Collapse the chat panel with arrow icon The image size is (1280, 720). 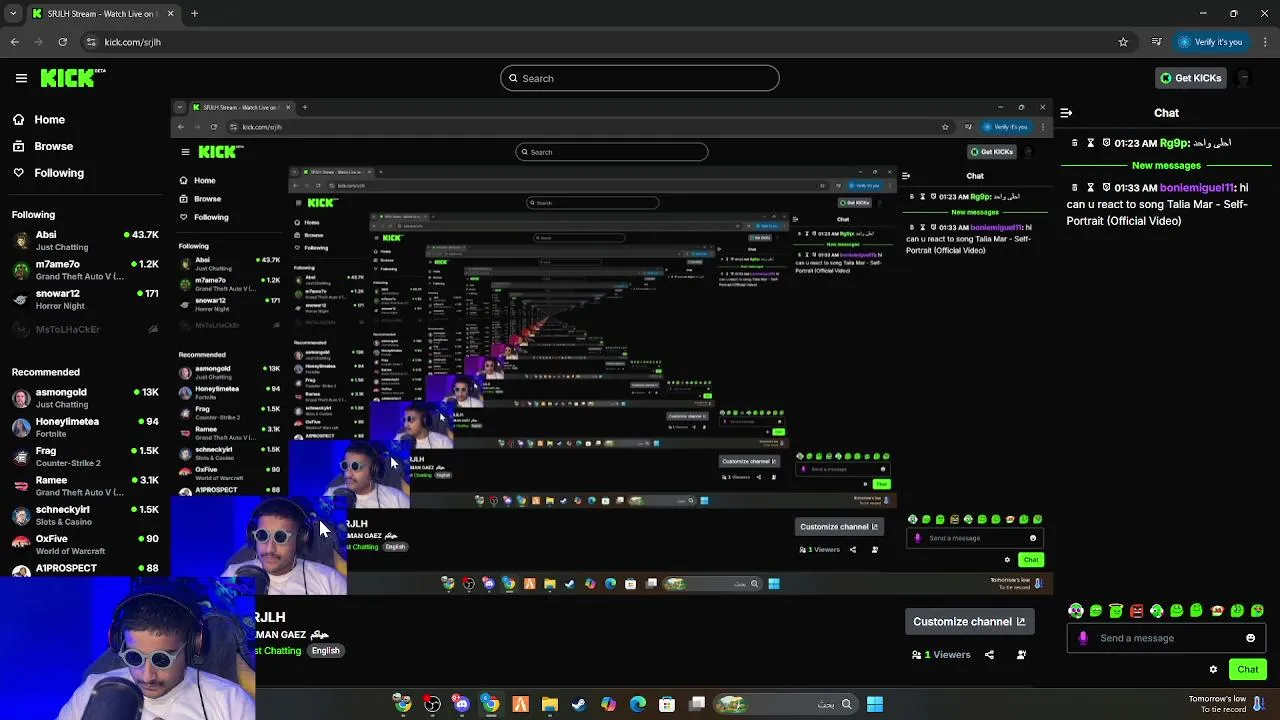[1066, 113]
